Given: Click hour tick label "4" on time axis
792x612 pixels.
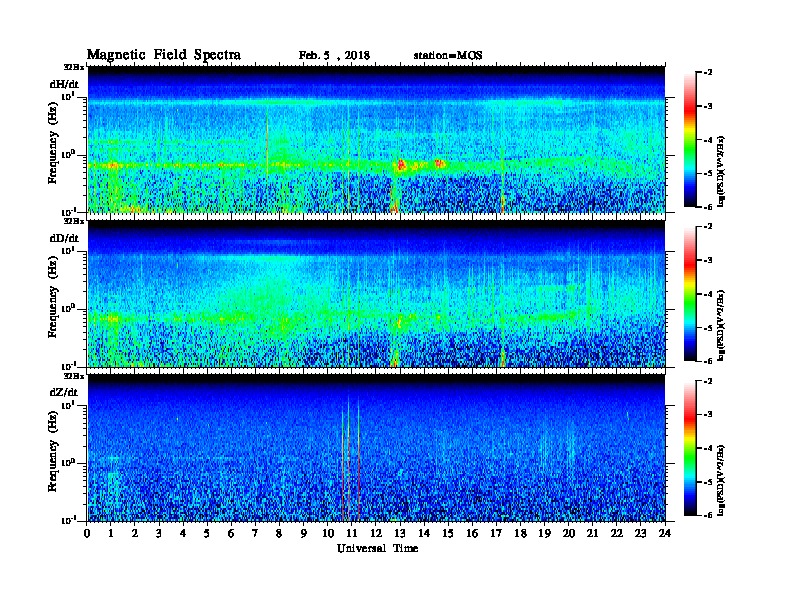Looking at the screenshot, I should pos(183,533).
